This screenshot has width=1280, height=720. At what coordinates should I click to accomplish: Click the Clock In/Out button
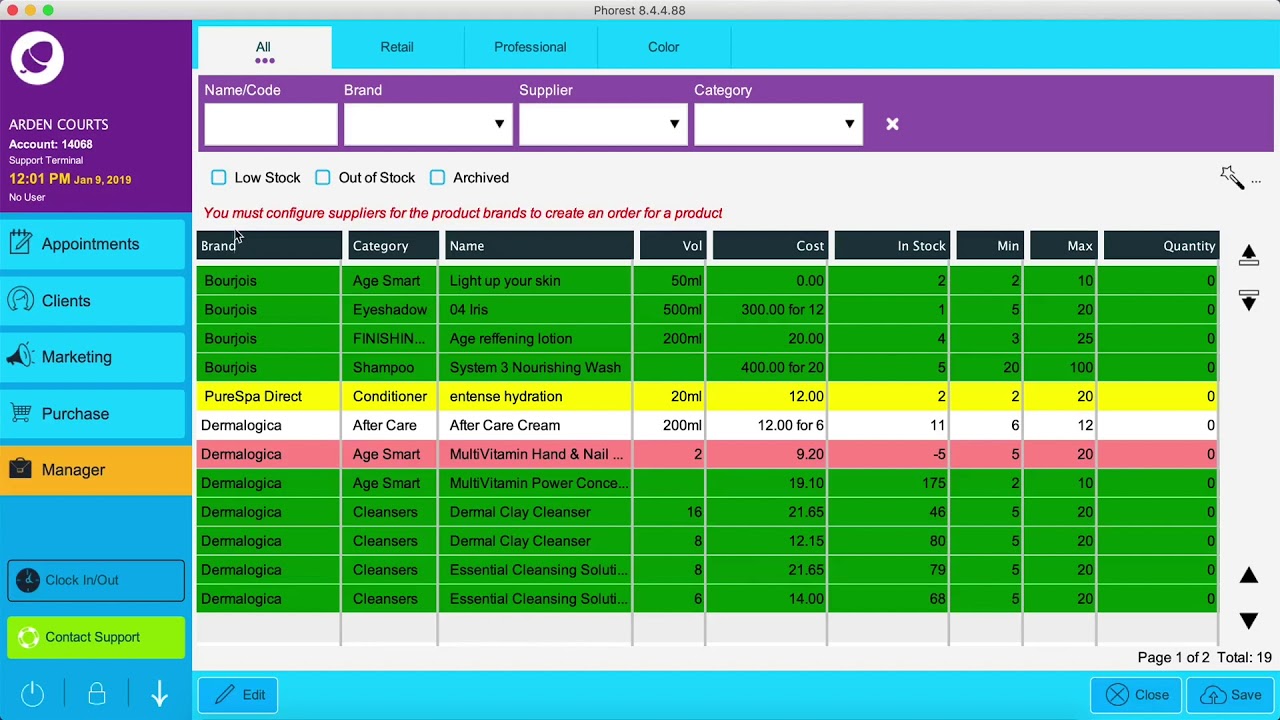96,580
